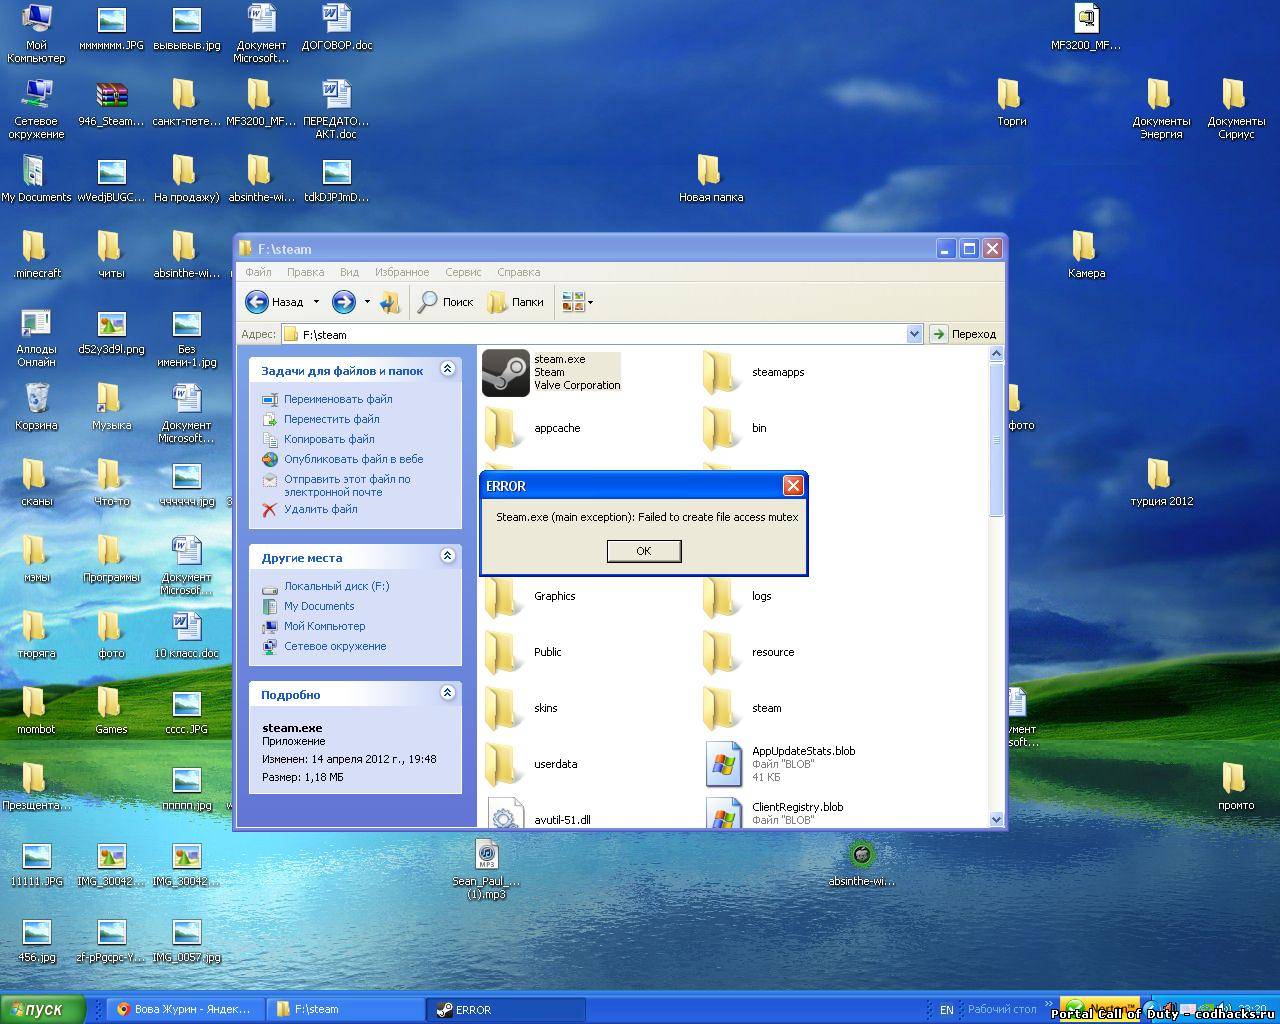This screenshot has width=1280, height=1024.
Task: Select the avutil-51.dll file
Action: [x=505, y=814]
